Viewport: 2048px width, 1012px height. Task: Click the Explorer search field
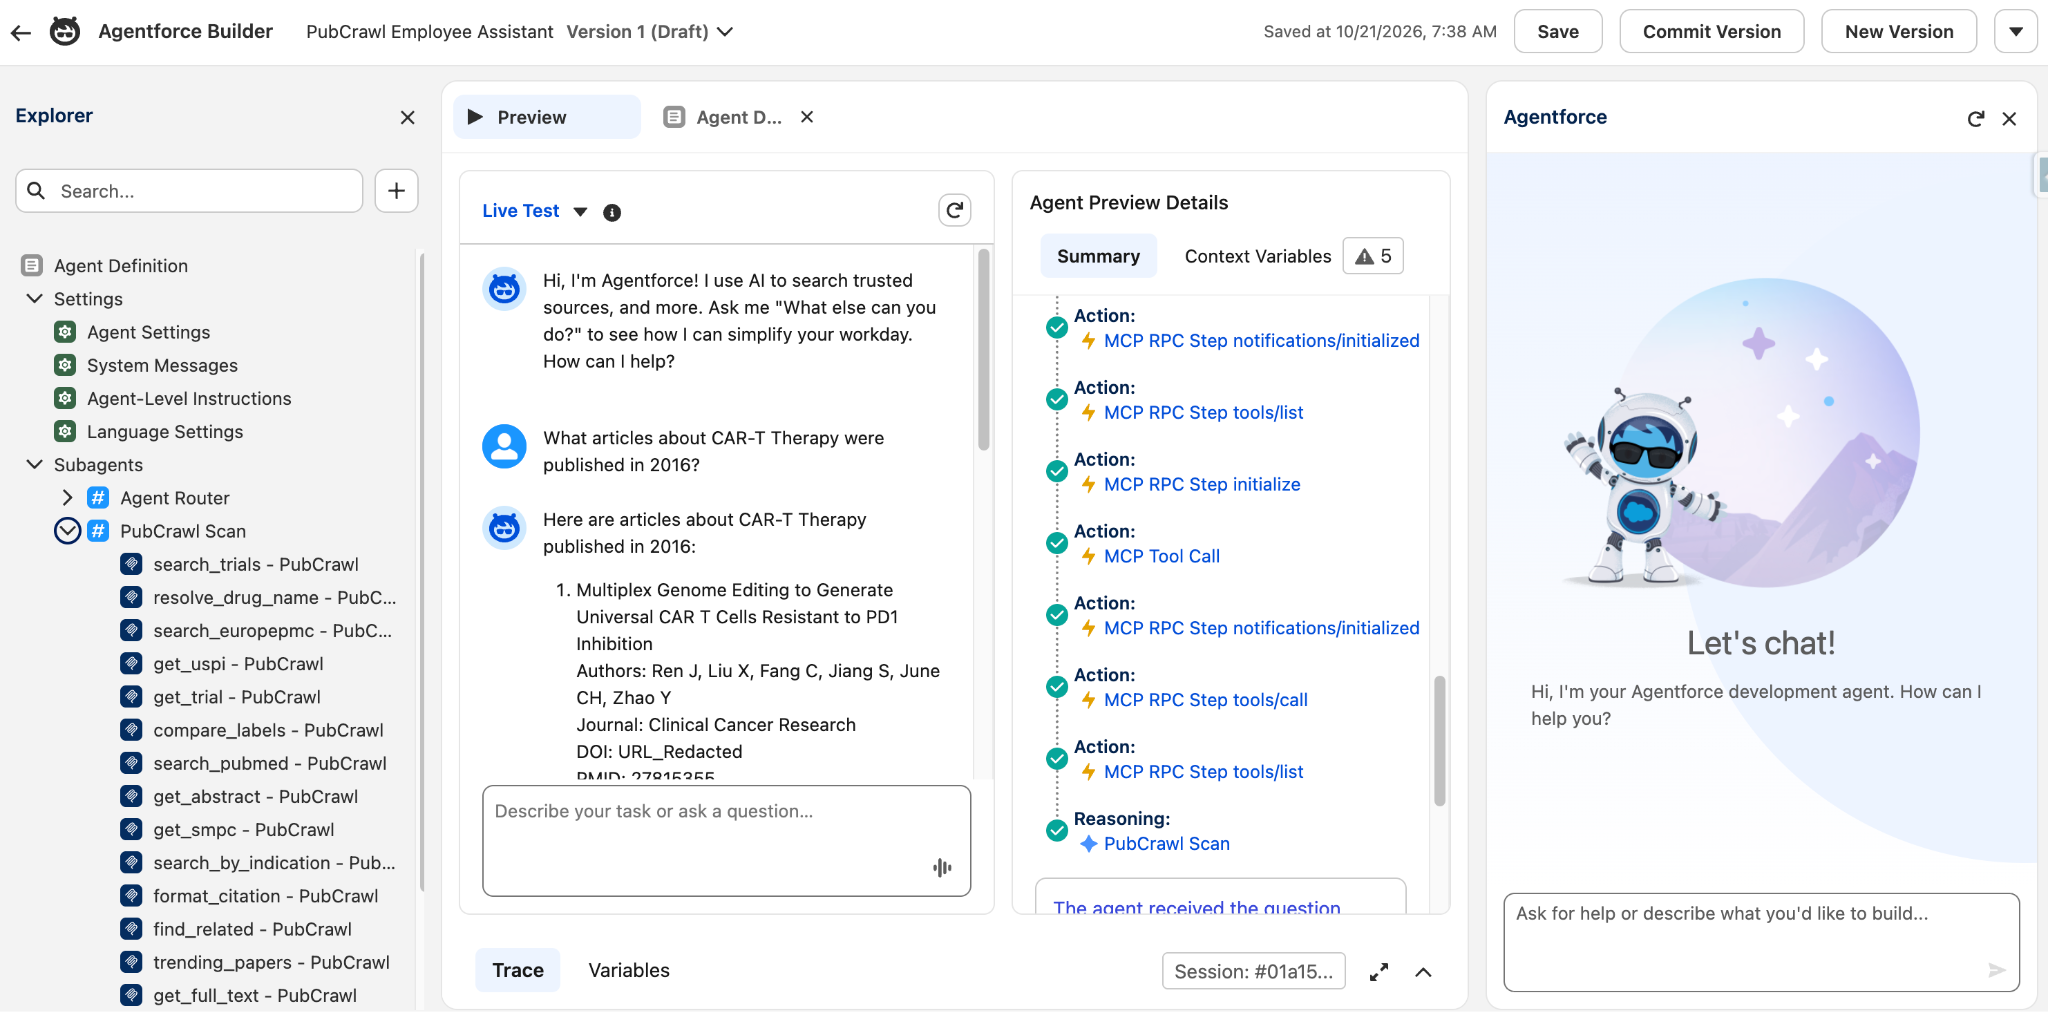[x=189, y=191]
